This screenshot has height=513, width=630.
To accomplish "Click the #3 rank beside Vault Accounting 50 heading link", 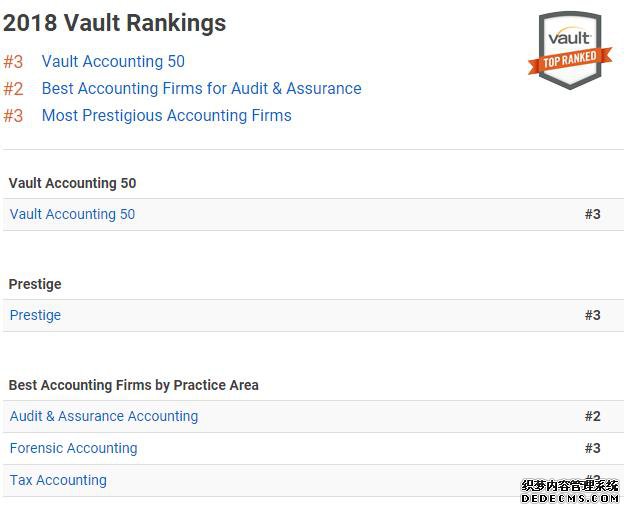I will click(x=13, y=62).
